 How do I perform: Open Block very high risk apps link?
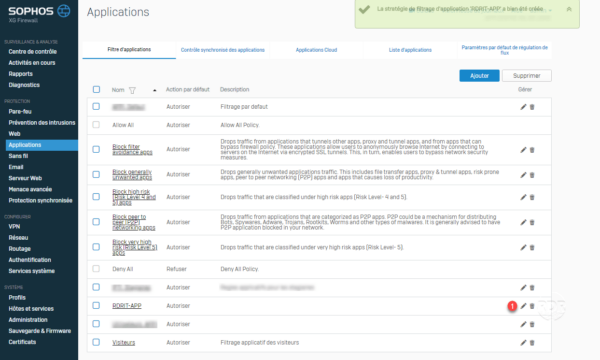click(x=135, y=248)
